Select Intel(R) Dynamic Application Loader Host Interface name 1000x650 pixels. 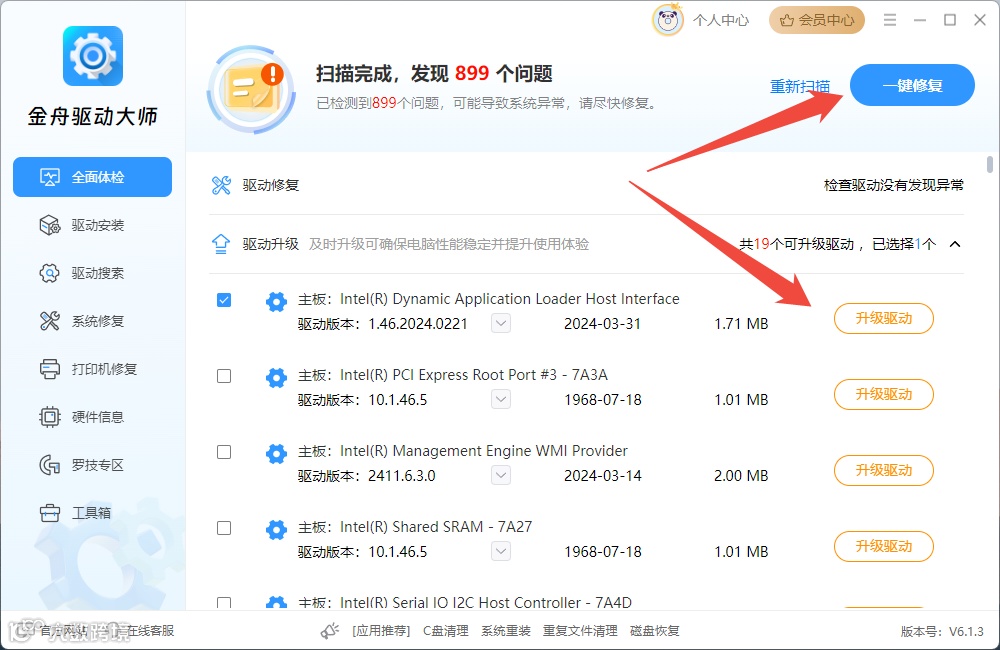510,299
